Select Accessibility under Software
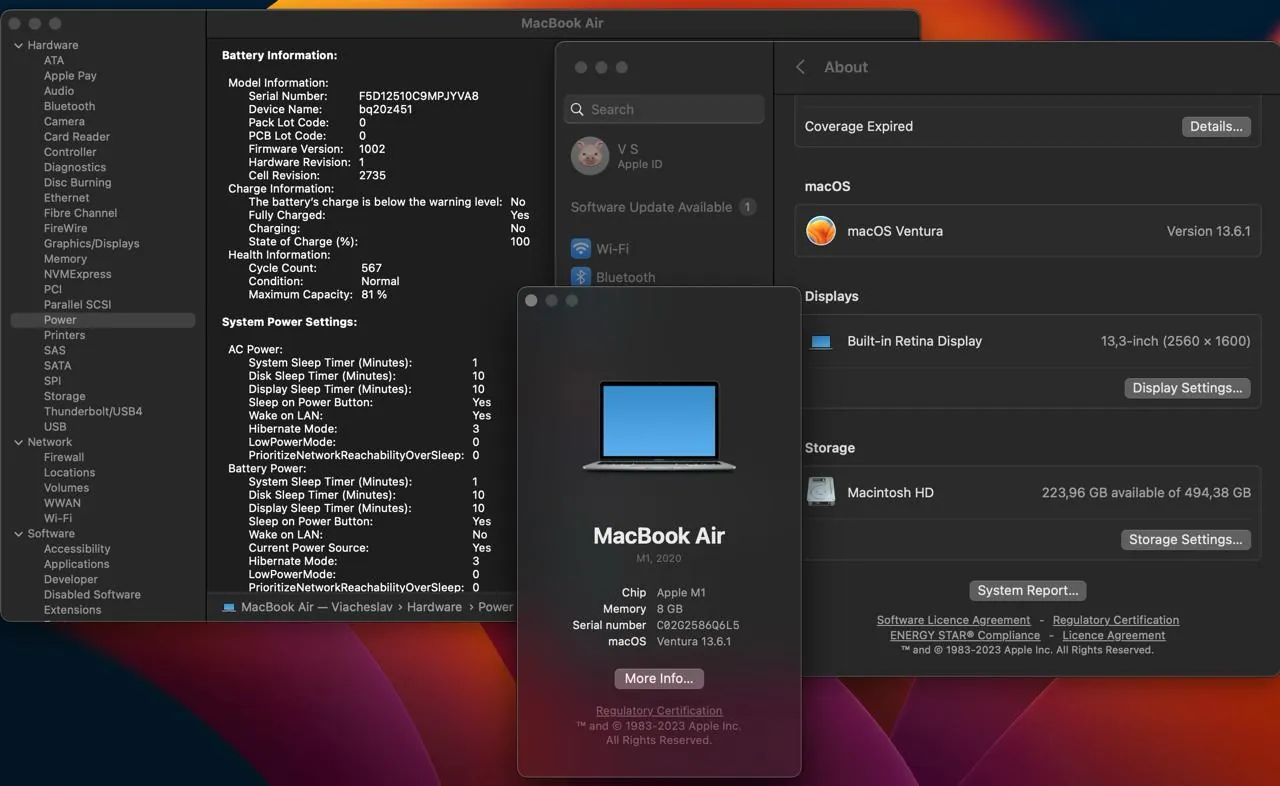Screen dimensions: 1280x786 click(77, 549)
